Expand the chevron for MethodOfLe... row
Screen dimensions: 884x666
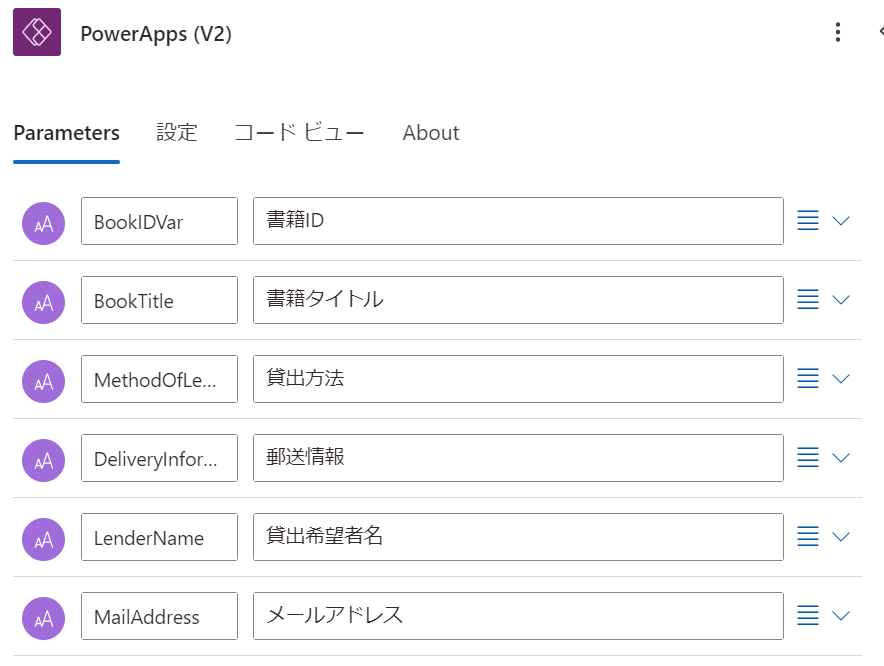tap(841, 378)
